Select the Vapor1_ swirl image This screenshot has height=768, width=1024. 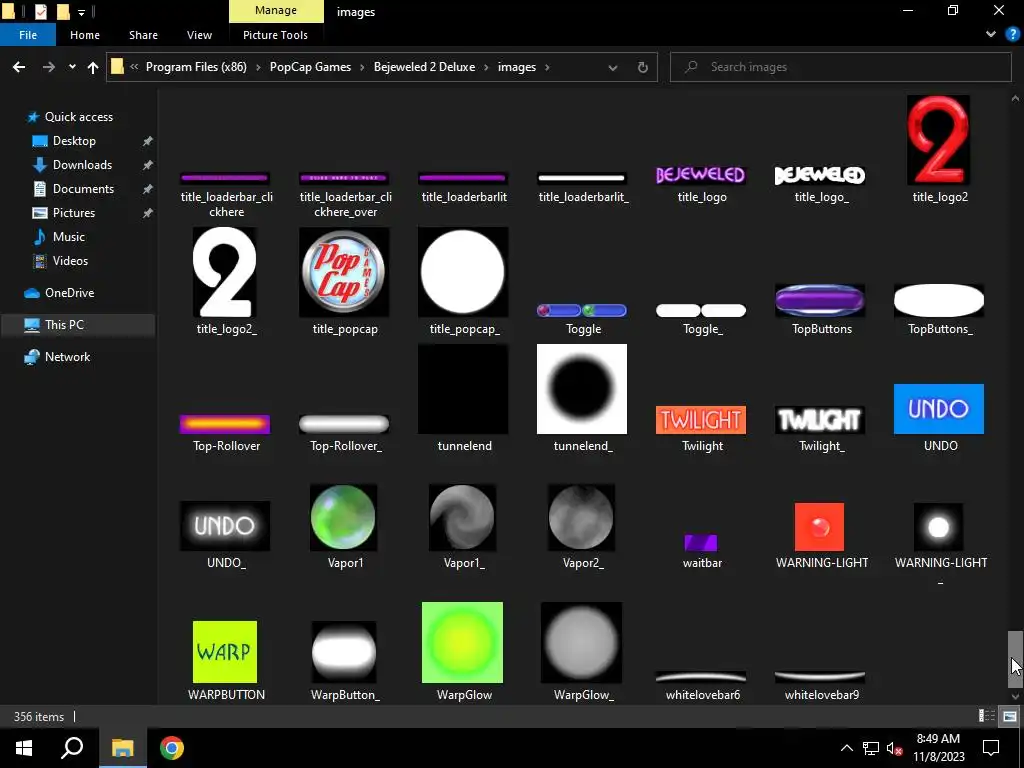click(x=463, y=517)
